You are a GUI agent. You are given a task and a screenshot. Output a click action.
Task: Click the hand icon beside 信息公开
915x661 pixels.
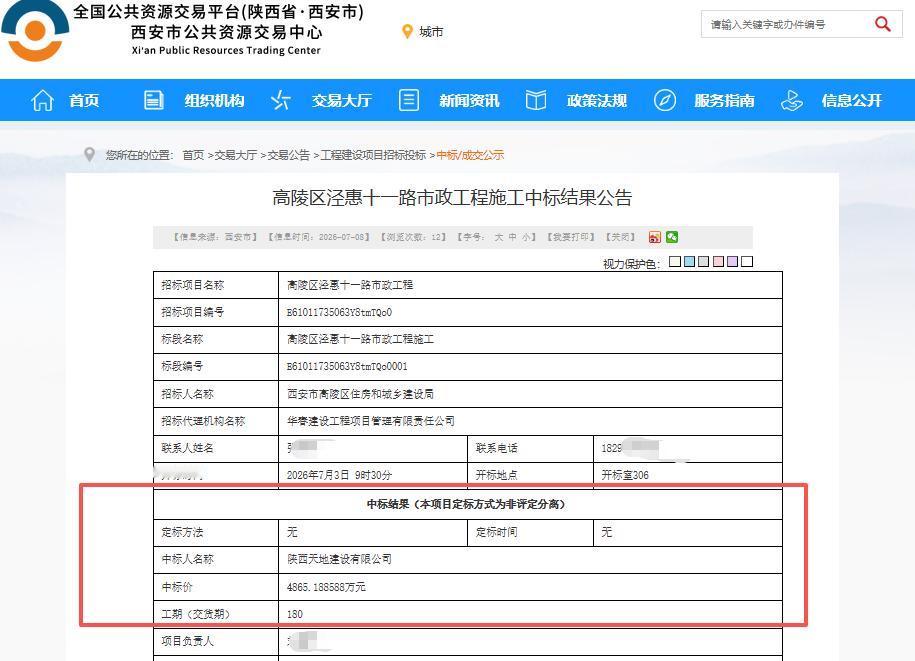pos(791,100)
